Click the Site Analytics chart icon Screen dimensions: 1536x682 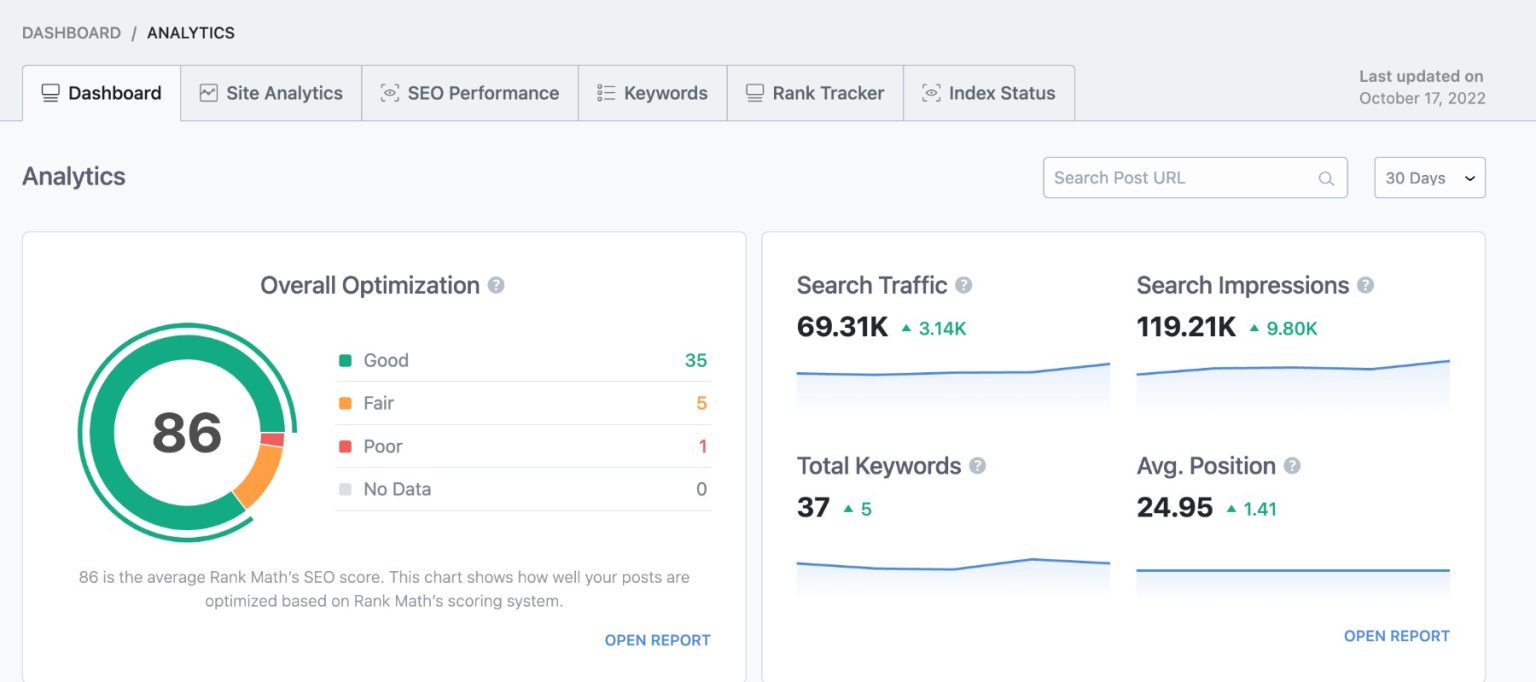208,93
